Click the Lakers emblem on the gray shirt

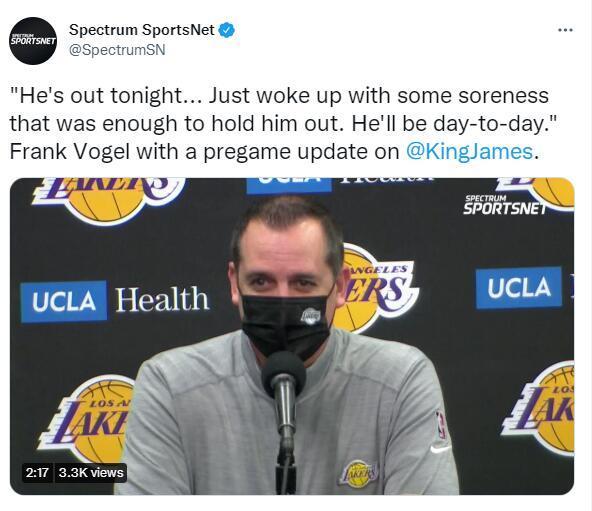tap(359, 474)
